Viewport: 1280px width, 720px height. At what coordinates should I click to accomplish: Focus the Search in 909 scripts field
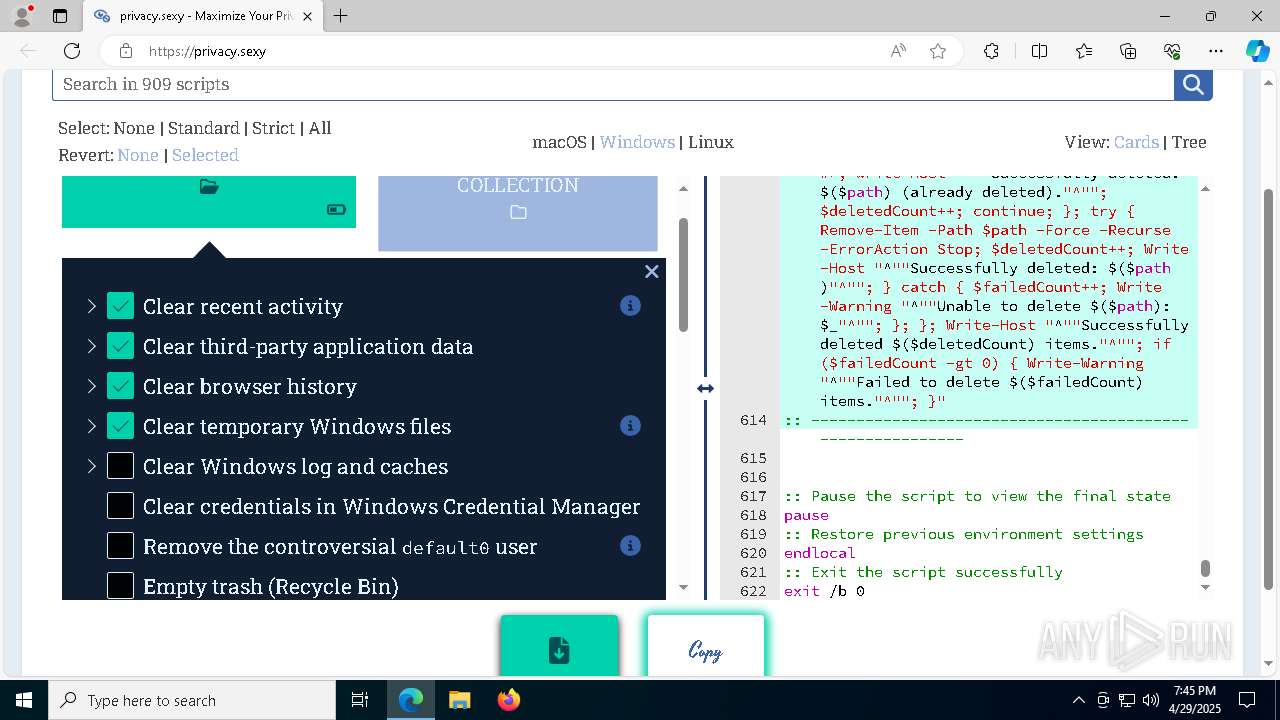click(x=613, y=84)
